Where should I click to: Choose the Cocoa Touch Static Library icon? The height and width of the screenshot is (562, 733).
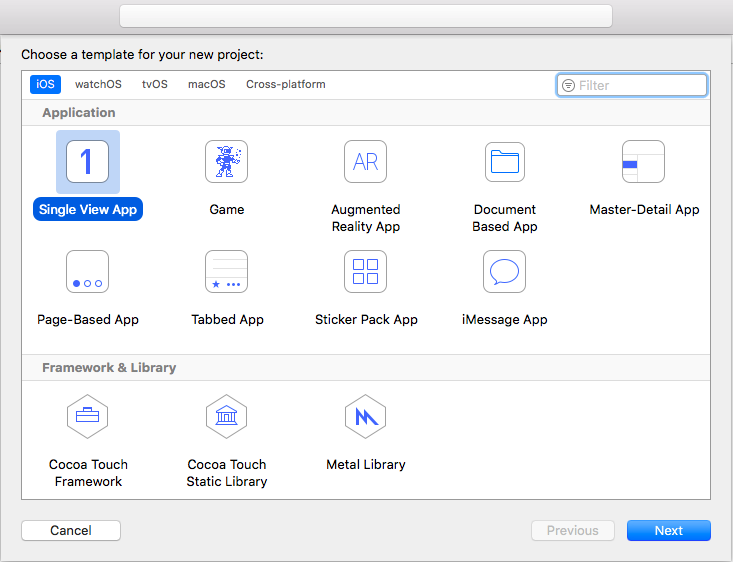[x=226, y=416]
